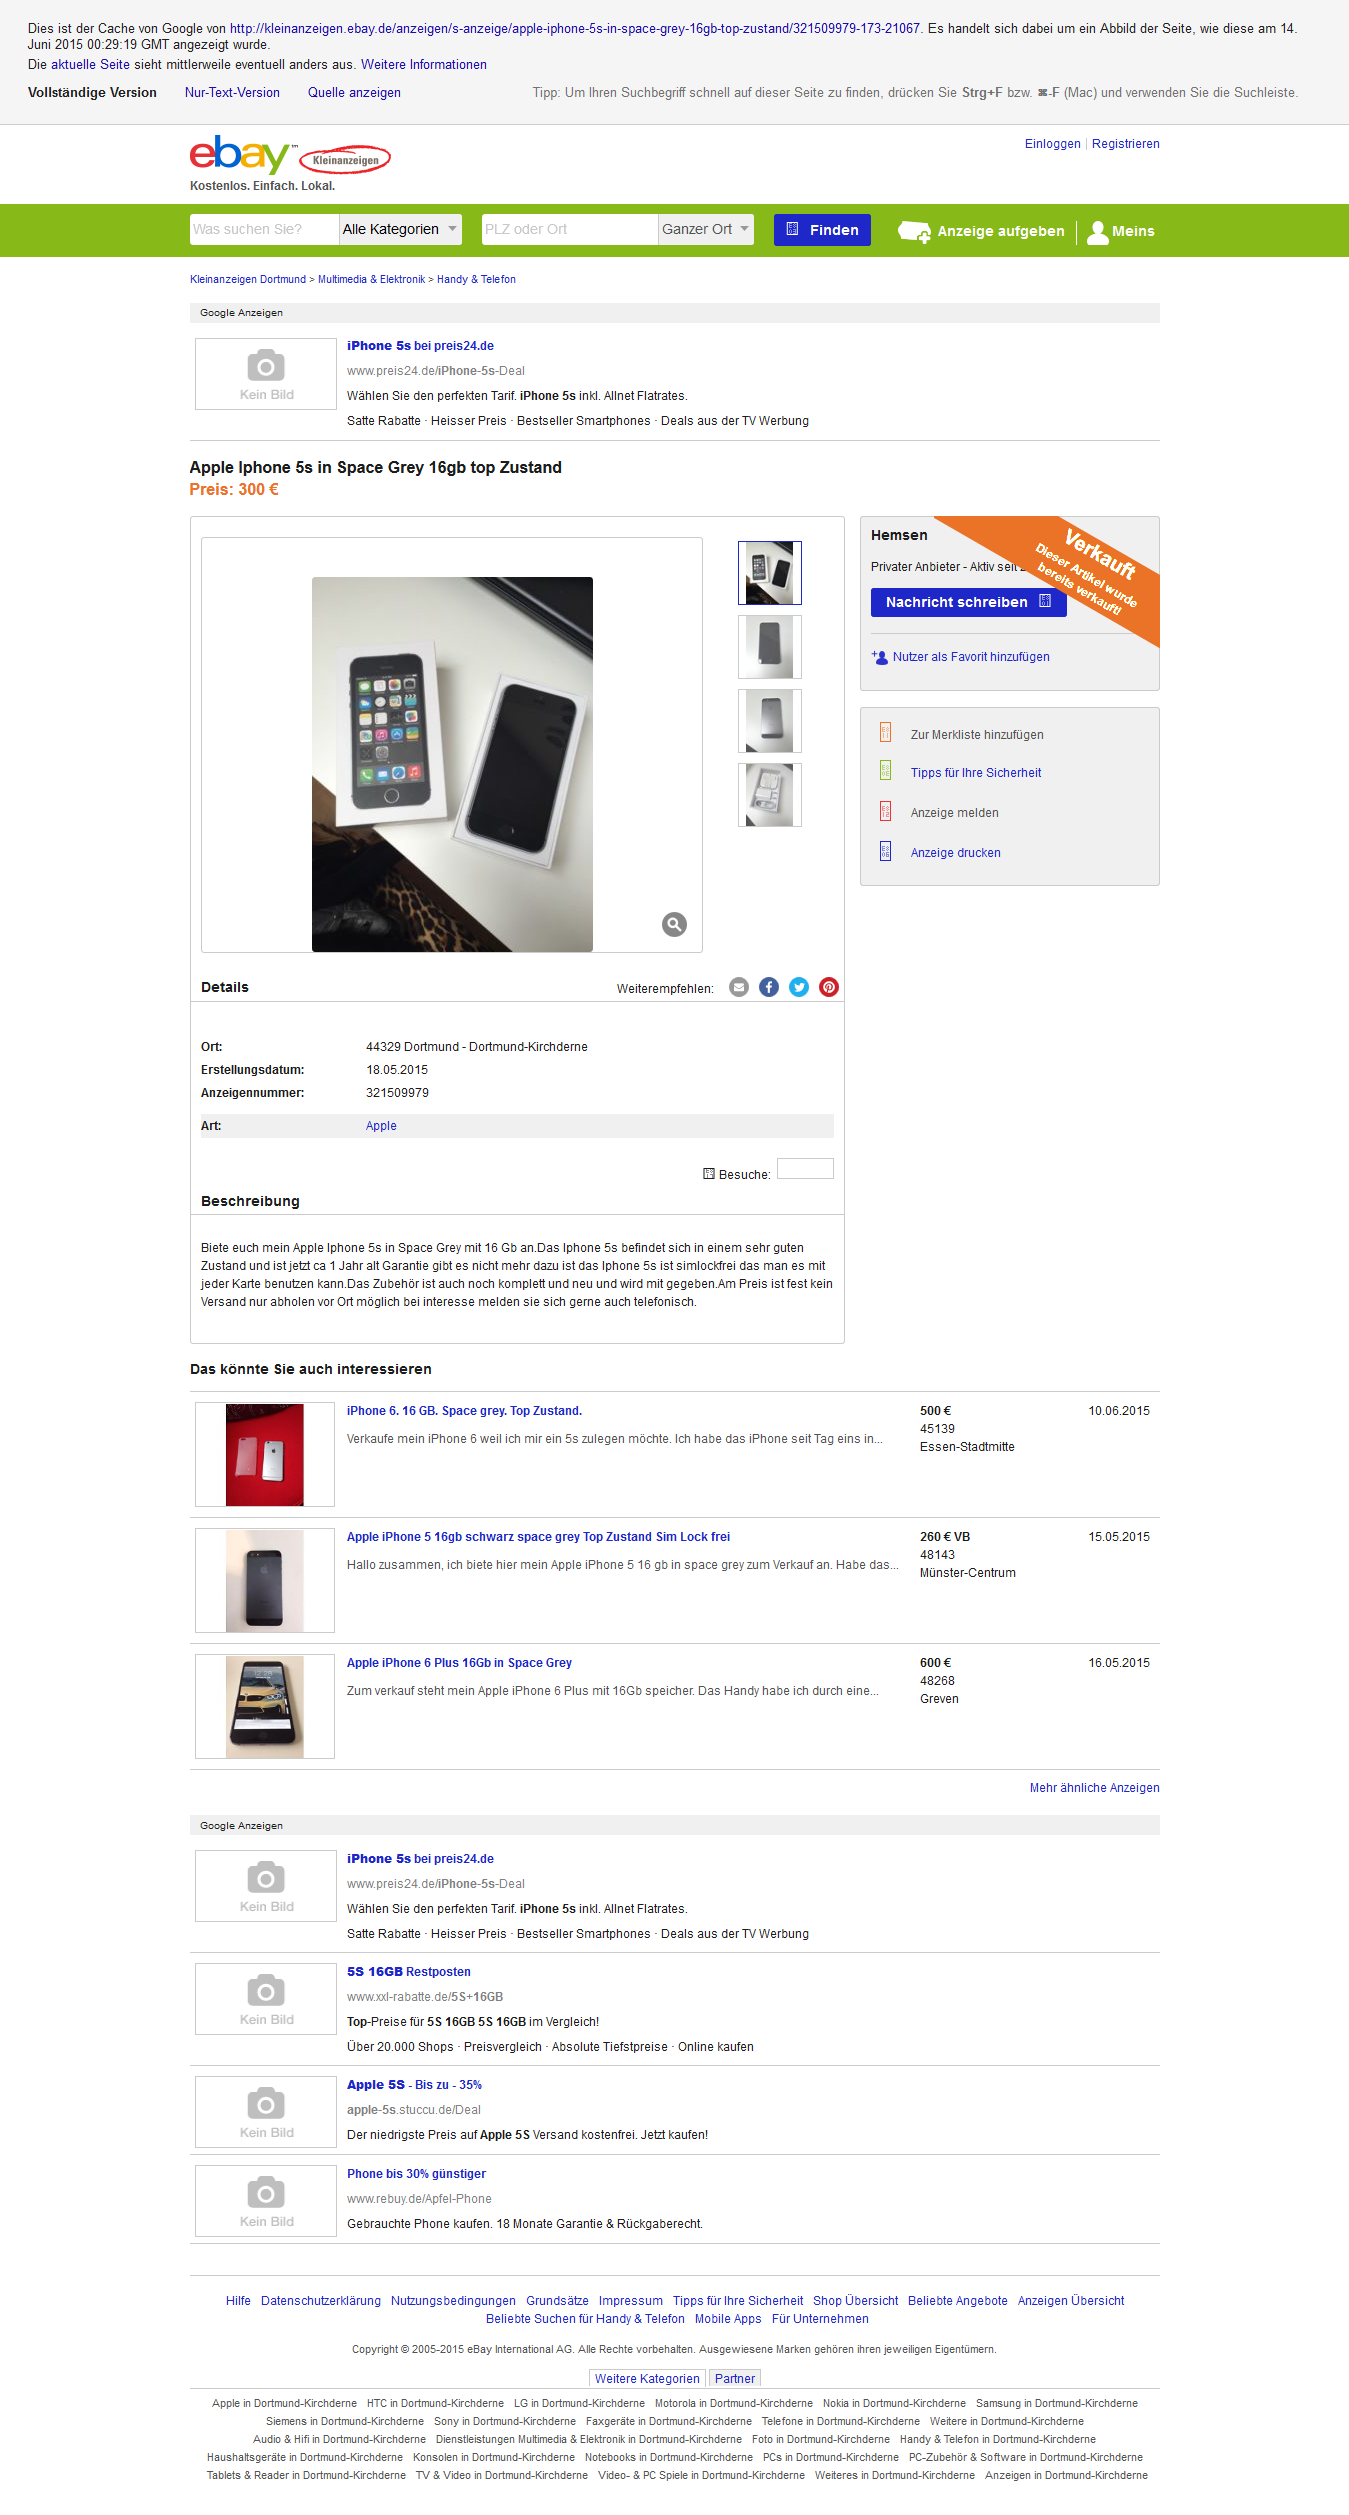The height and width of the screenshot is (2515, 1349).
Task: Open Anzeige drucken link
Action: click(x=955, y=853)
